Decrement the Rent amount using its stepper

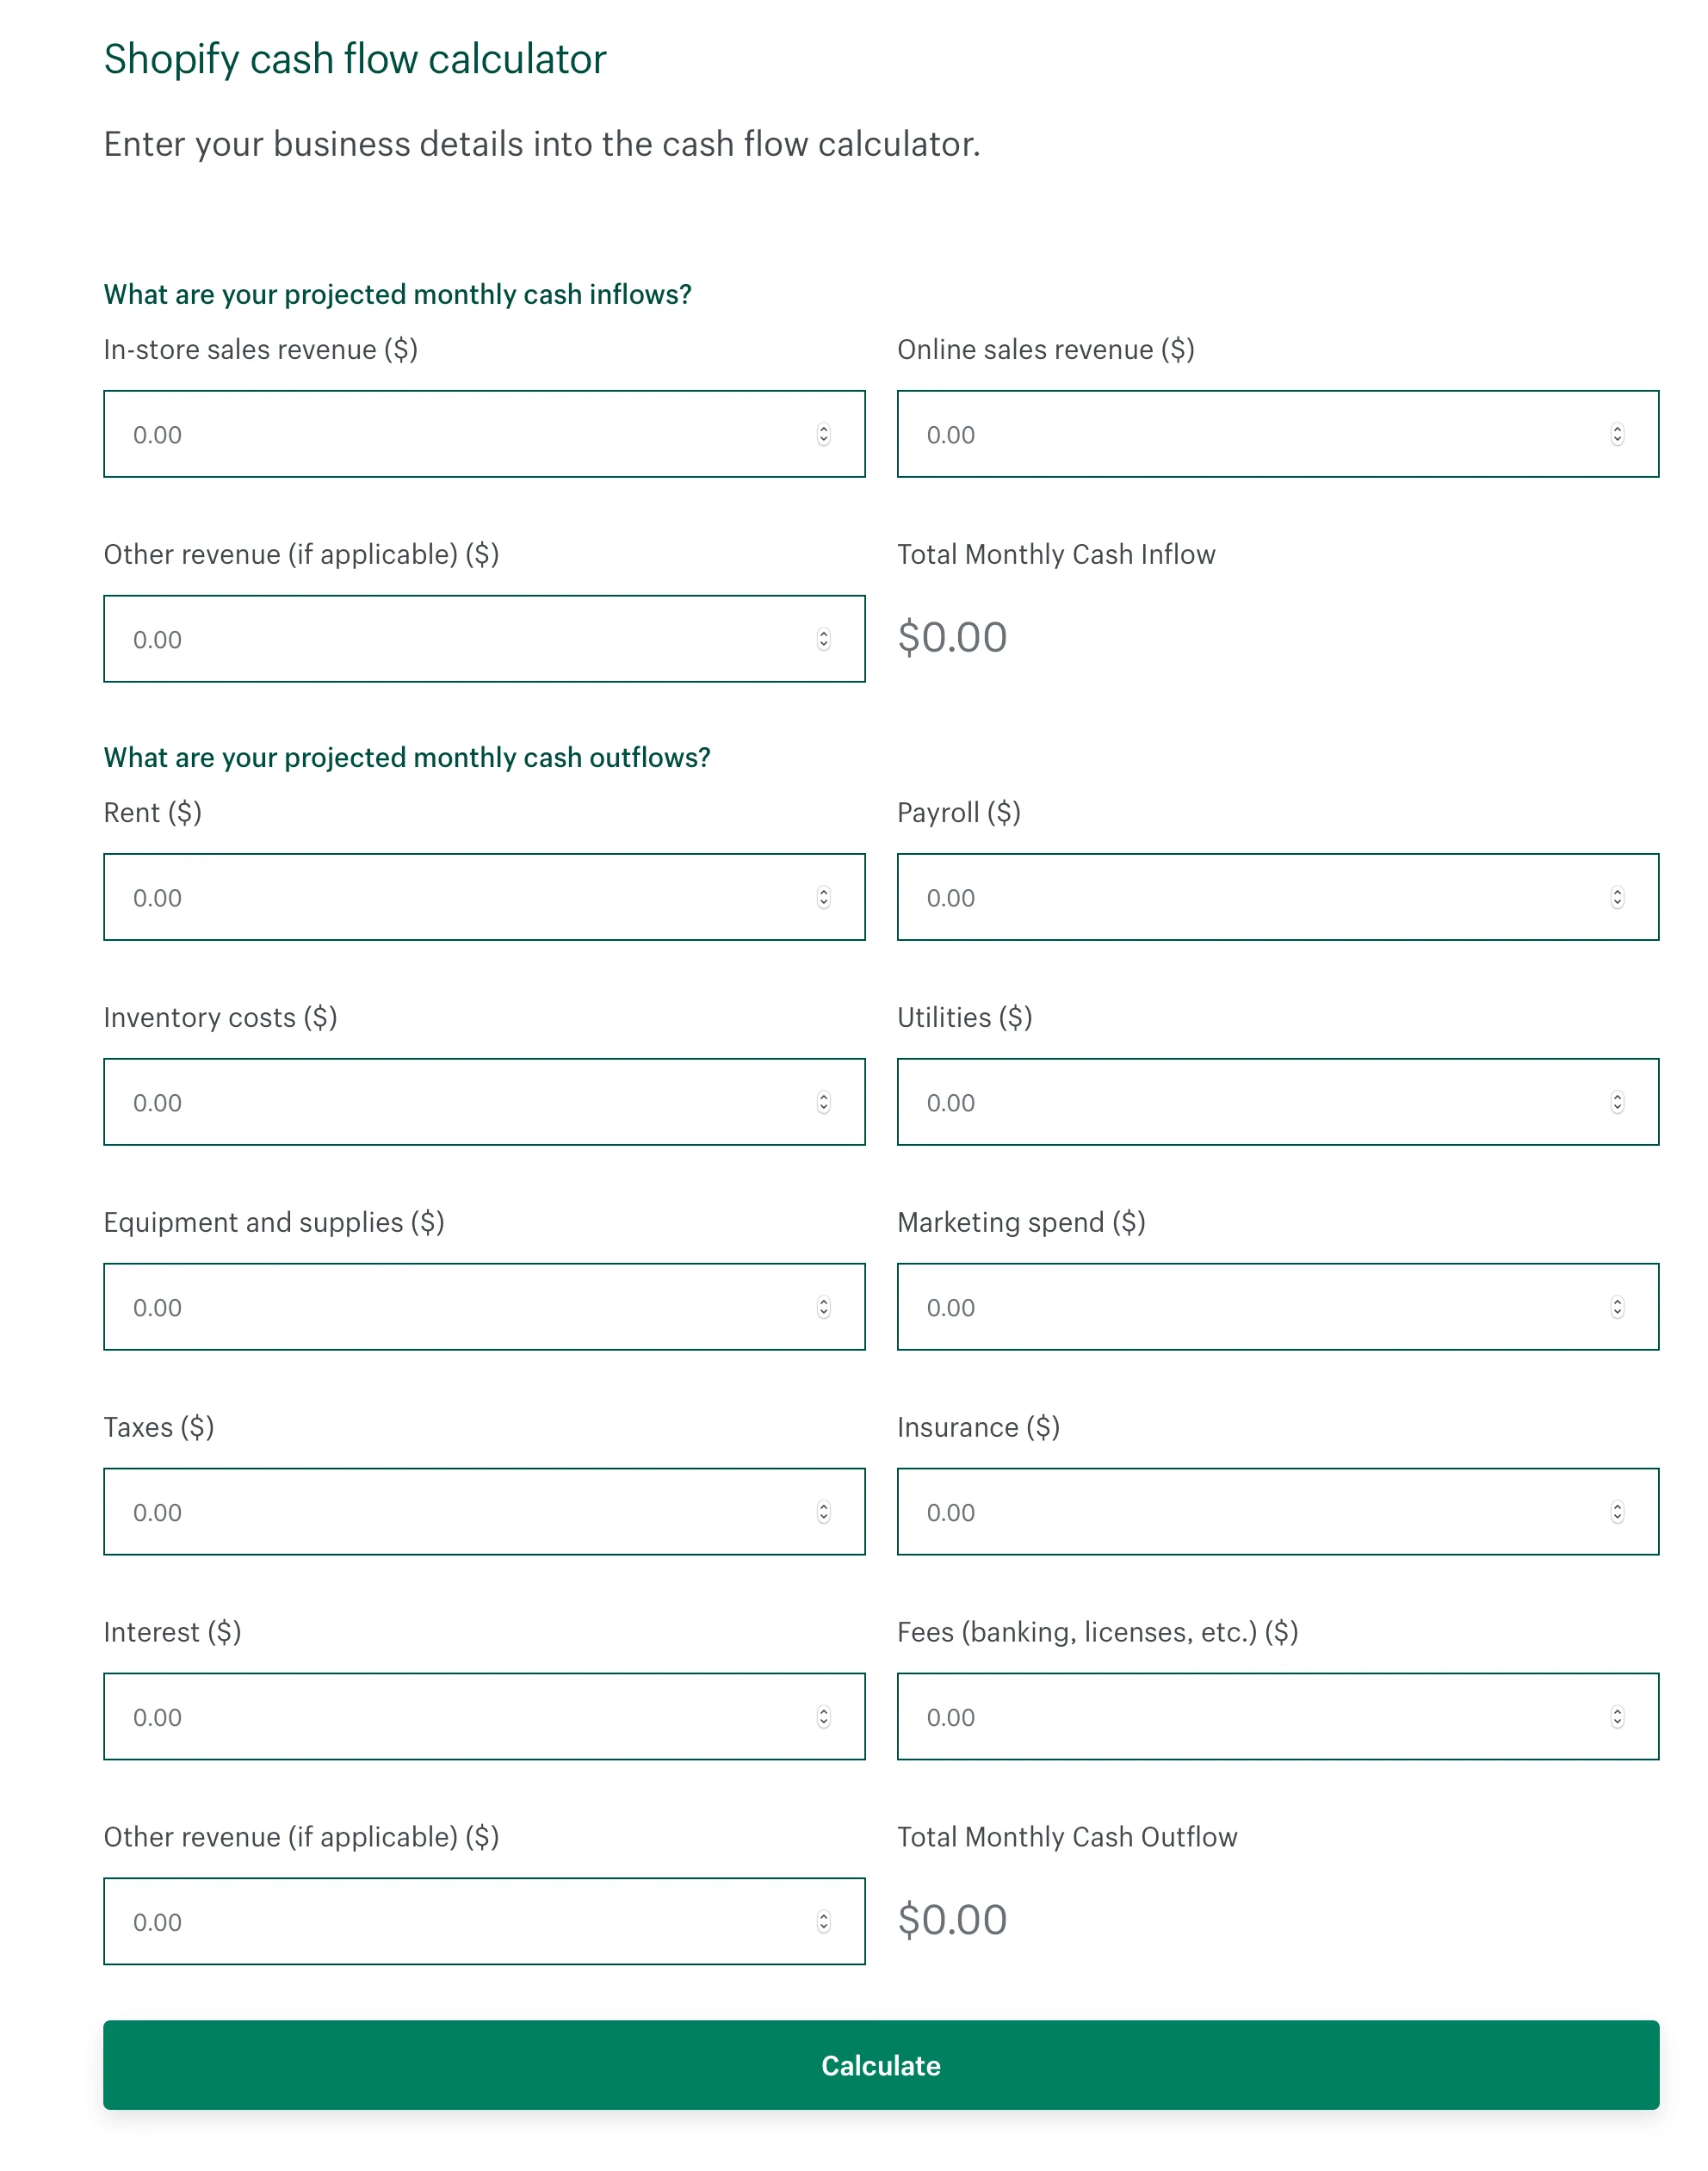click(823, 902)
